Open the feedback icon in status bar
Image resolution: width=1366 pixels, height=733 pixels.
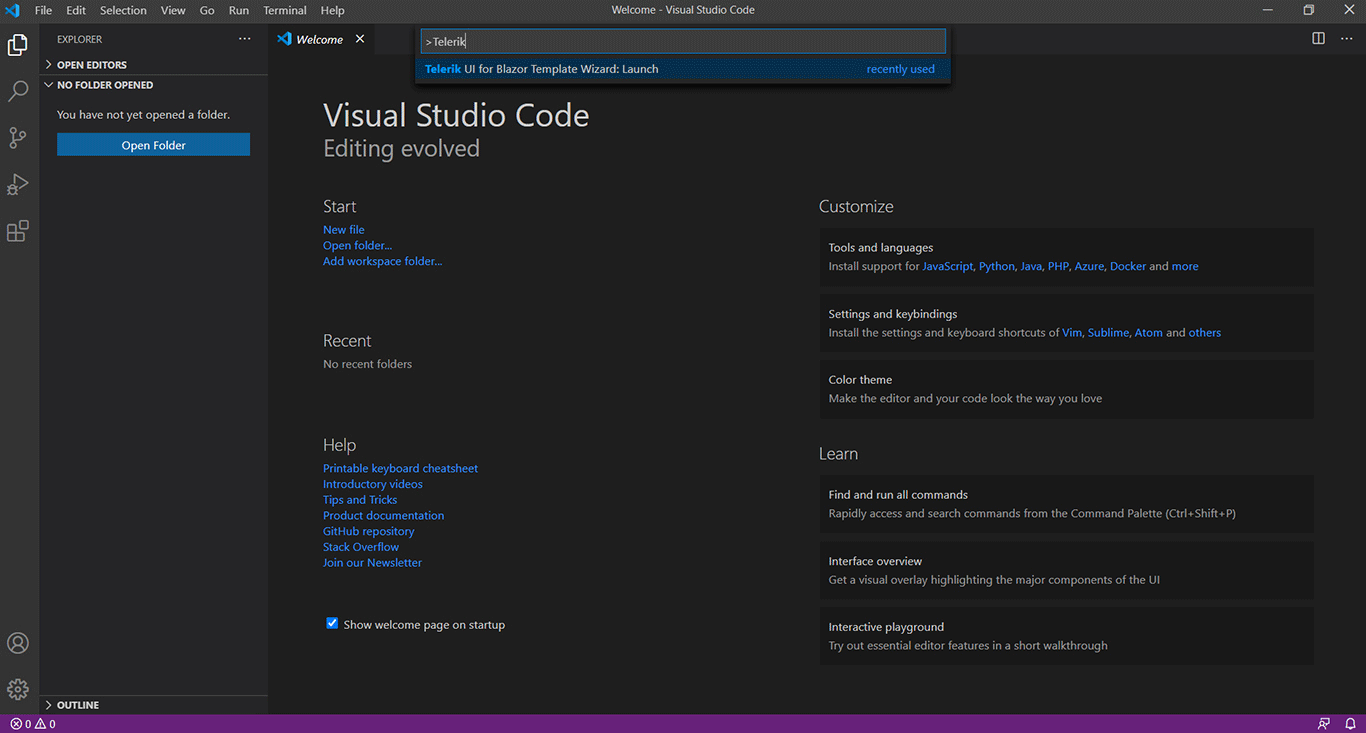[1324, 724]
